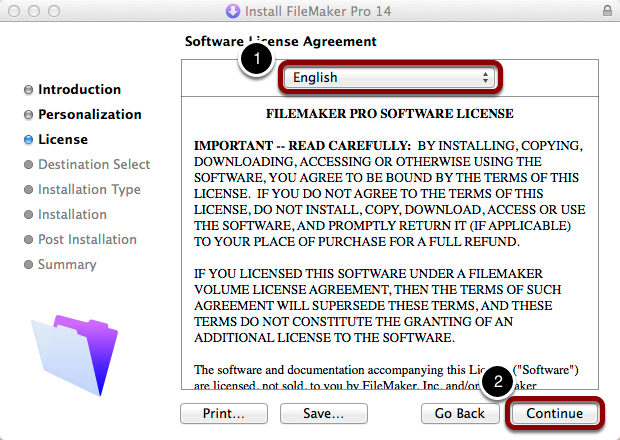The height and width of the screenshot is (440, 620).
Task: Select the Introduction step
Action: coord(79,89)
